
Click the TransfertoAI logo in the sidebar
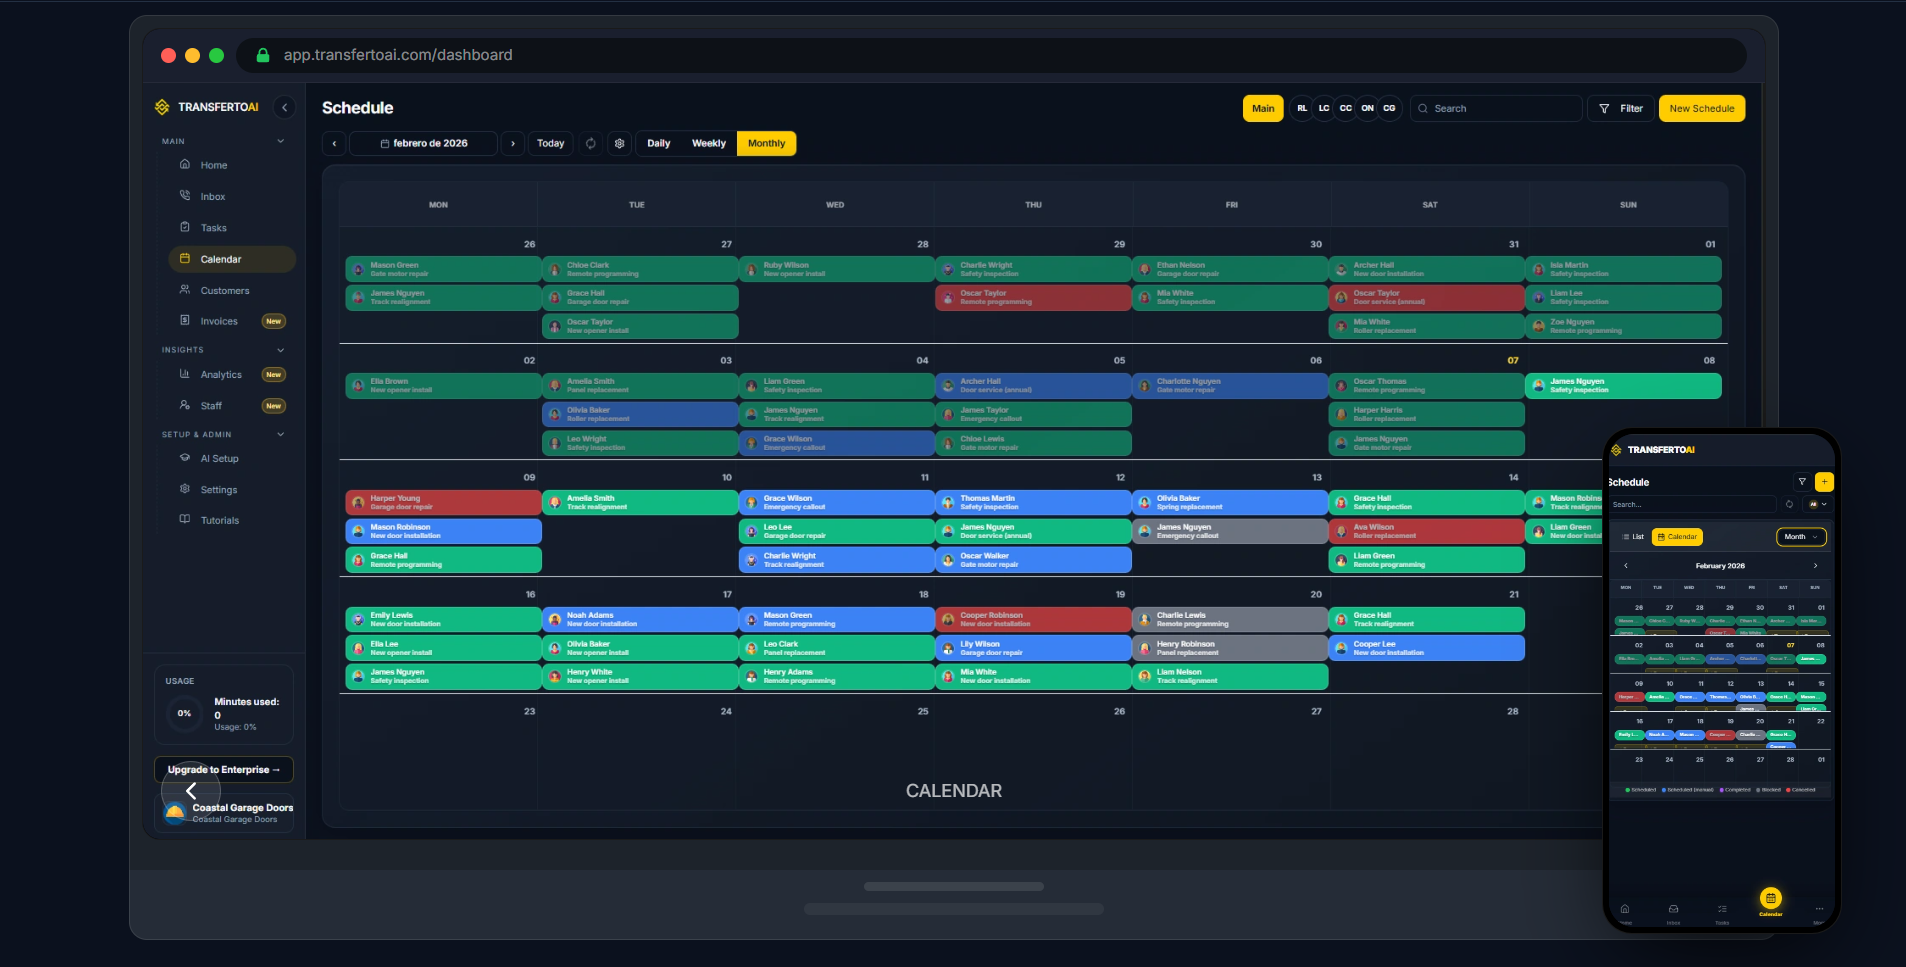[207, 107]
